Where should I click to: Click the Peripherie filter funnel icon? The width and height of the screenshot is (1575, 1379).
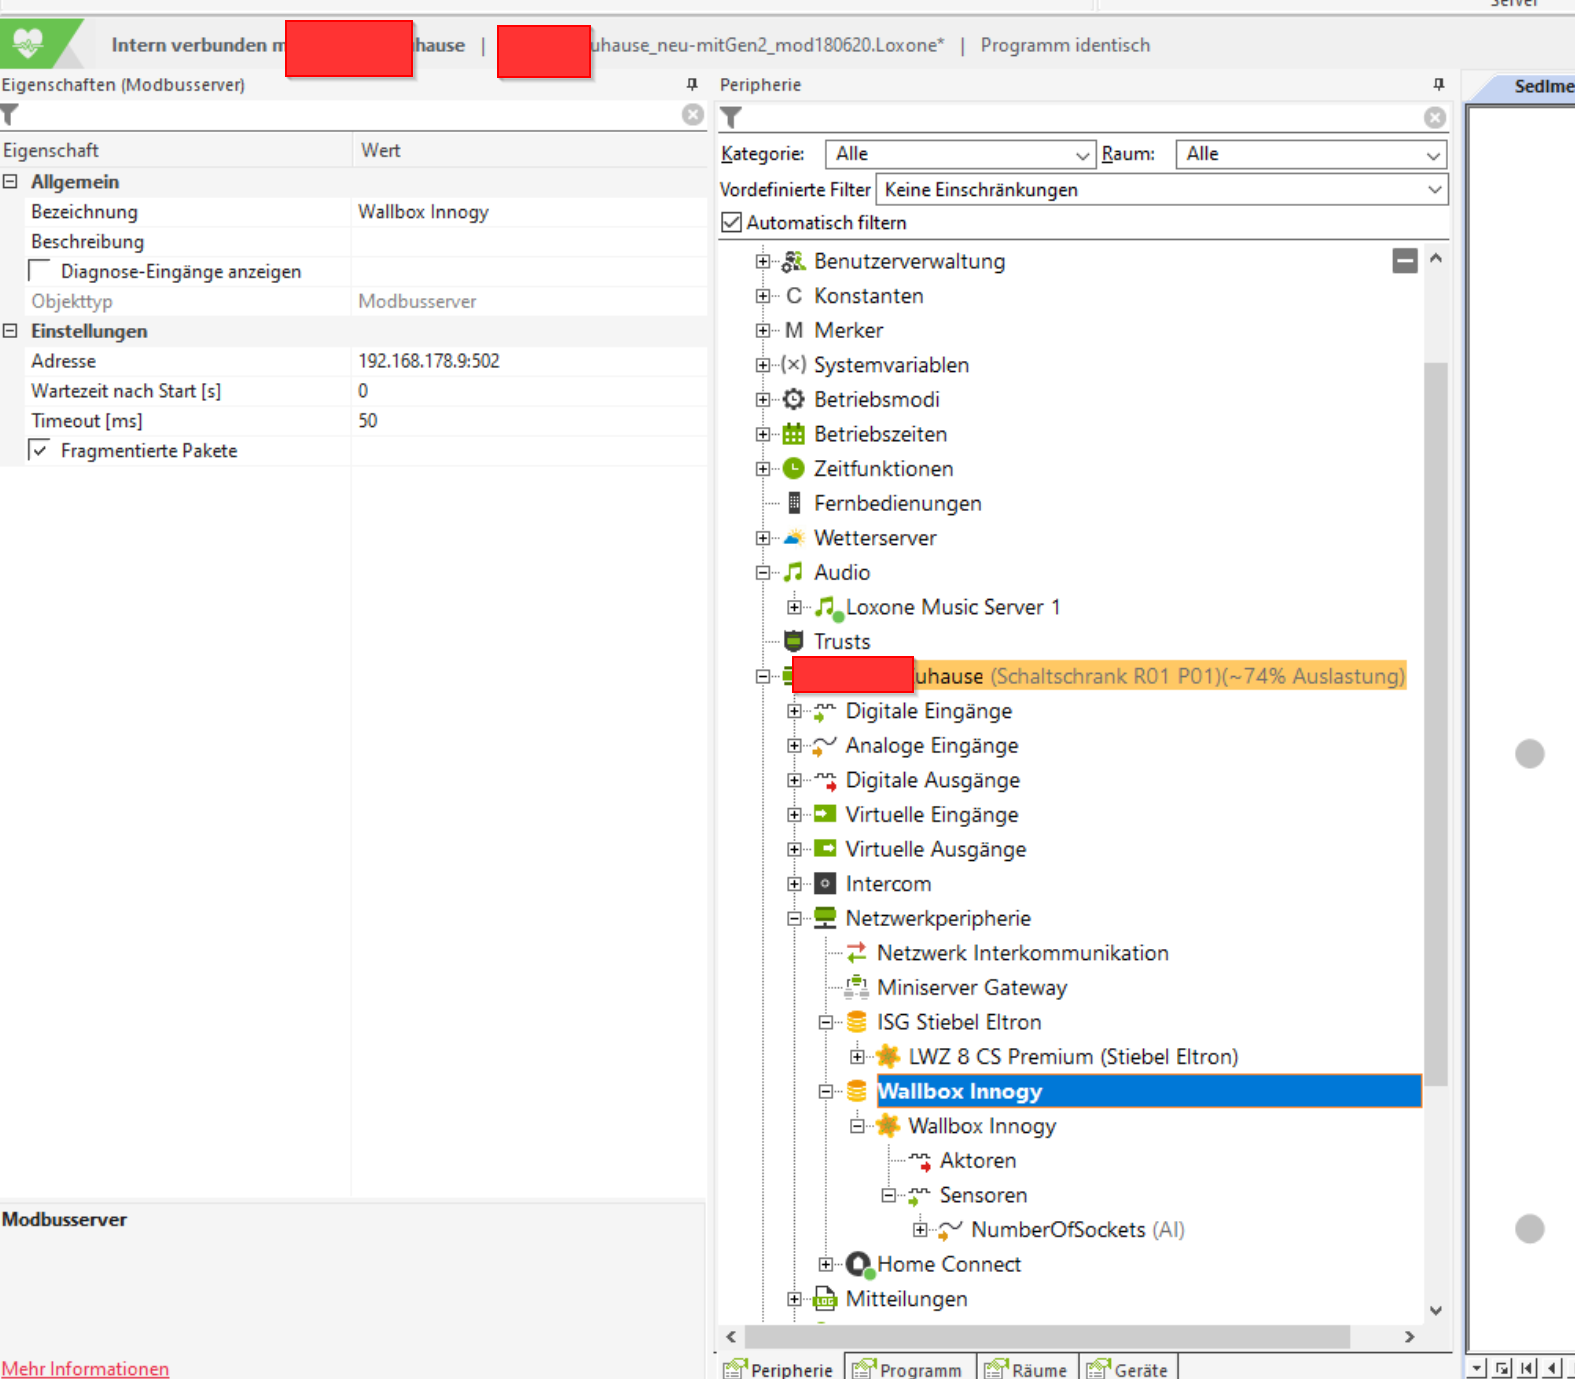(731, 118)
